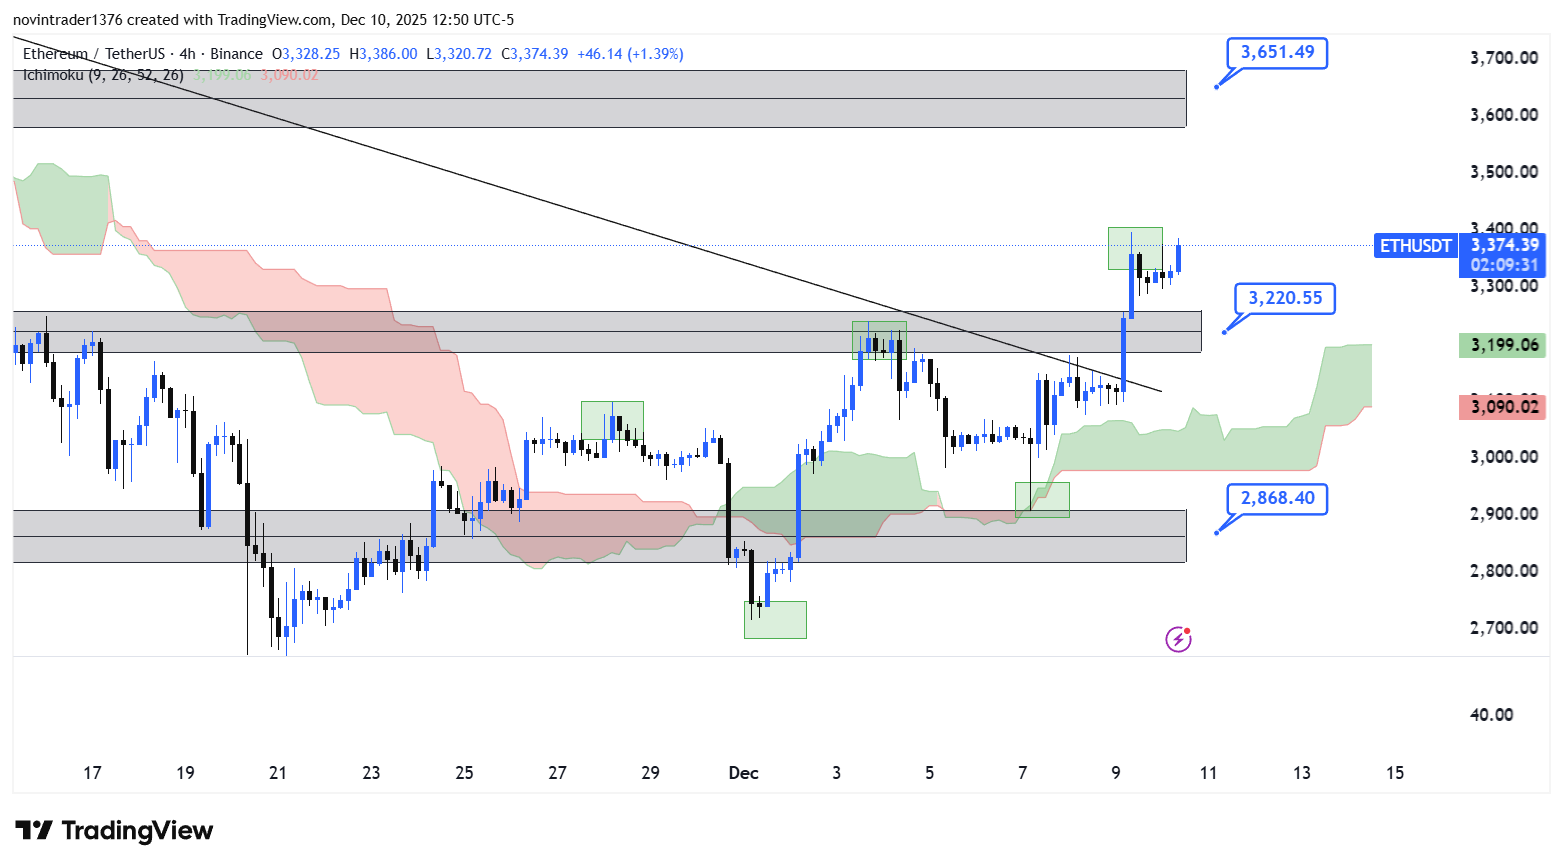
Task: Click the ETHUSDT symbol tag
Action: click(1415, 246)
